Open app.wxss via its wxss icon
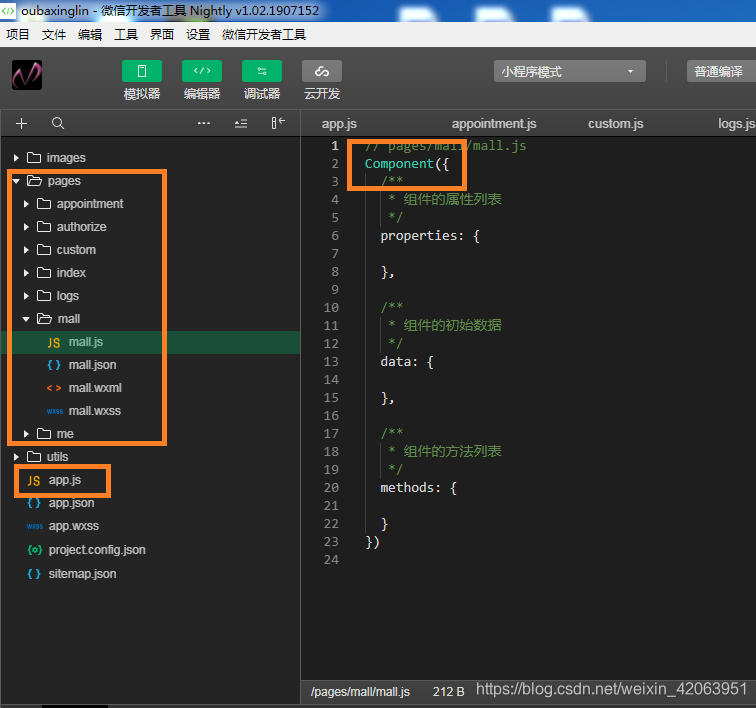 click(35, 526)
